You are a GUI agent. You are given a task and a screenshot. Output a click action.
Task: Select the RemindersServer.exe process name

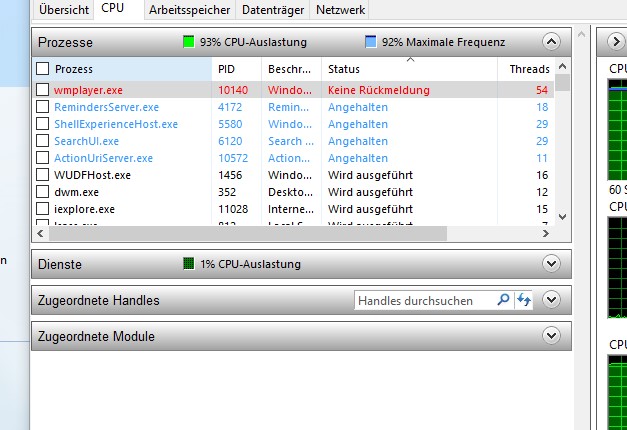106,107
